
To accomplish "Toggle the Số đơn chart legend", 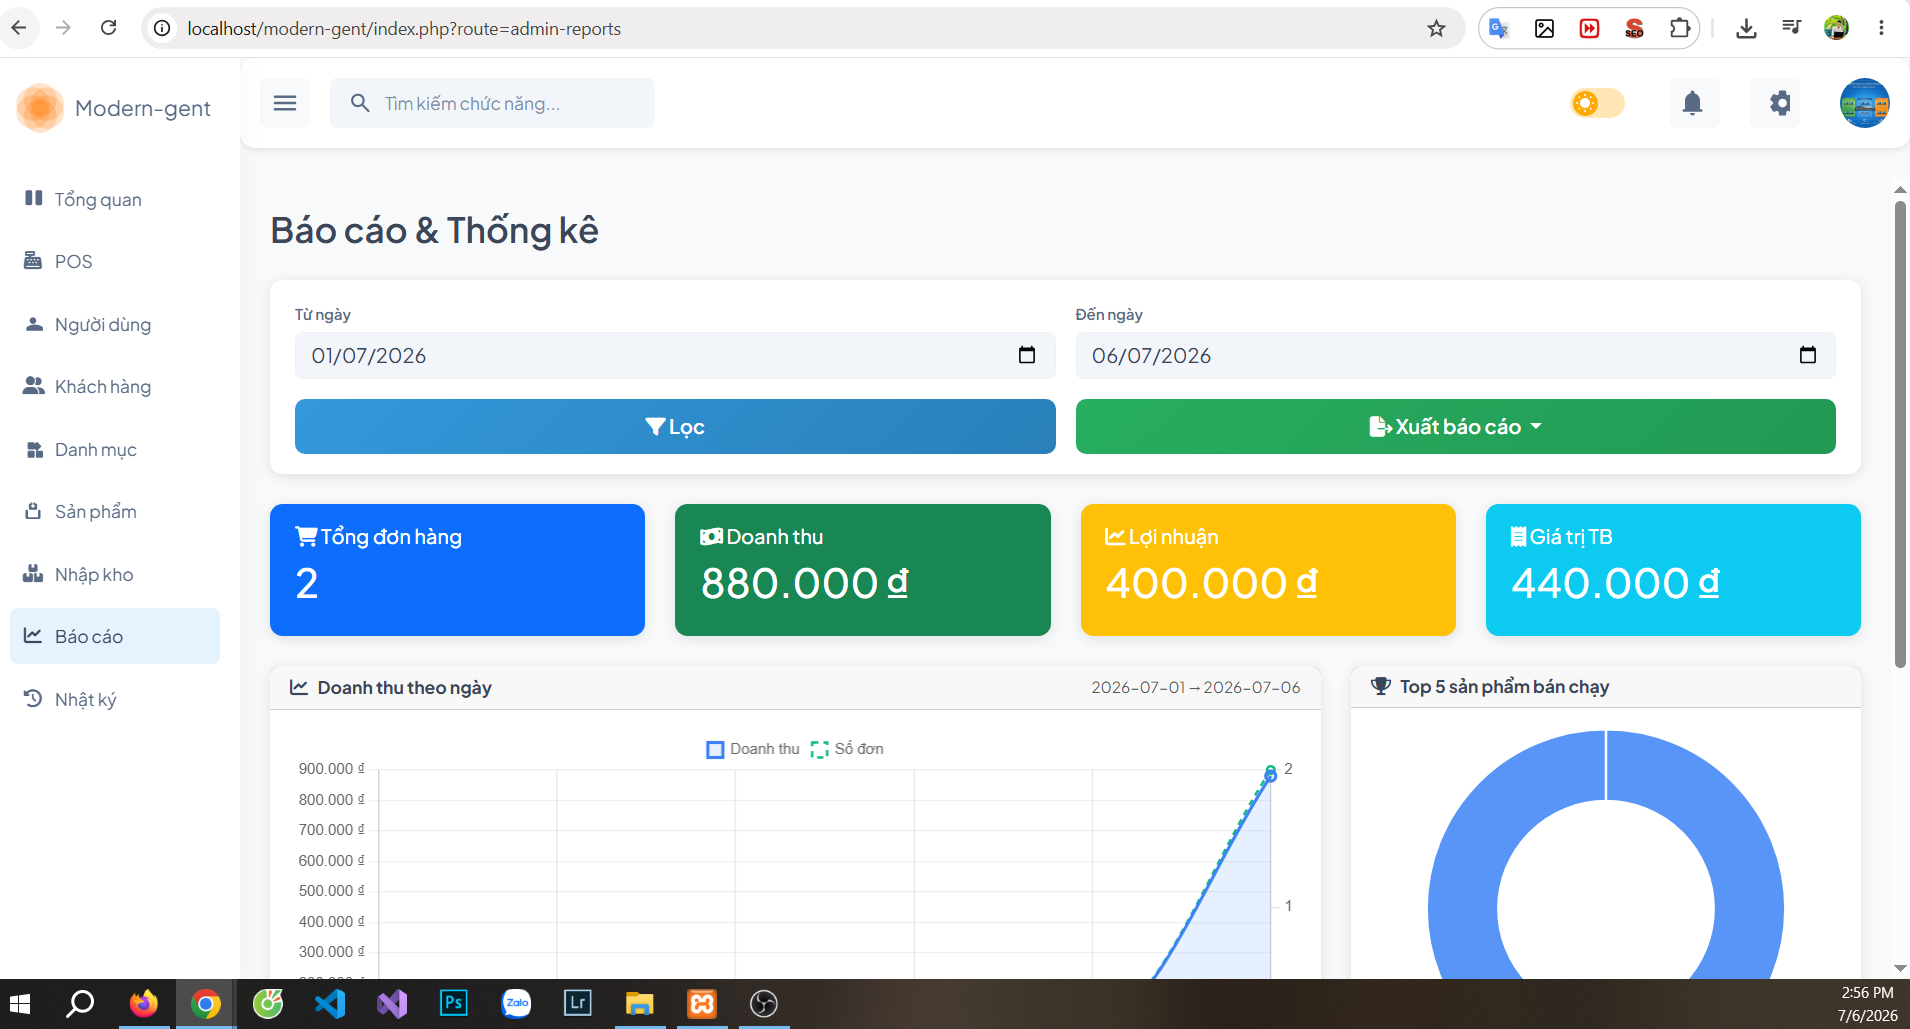I will (x=847, y=749).
